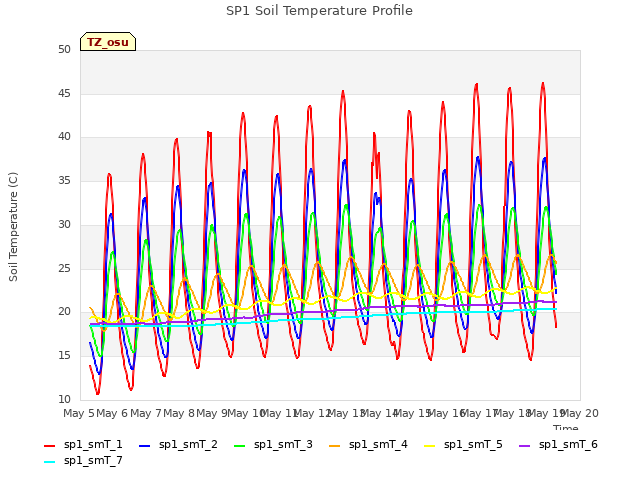Click the blue sp1_smT_2 legend swatch
Screen dimensions: 640x480
[144, 446]
